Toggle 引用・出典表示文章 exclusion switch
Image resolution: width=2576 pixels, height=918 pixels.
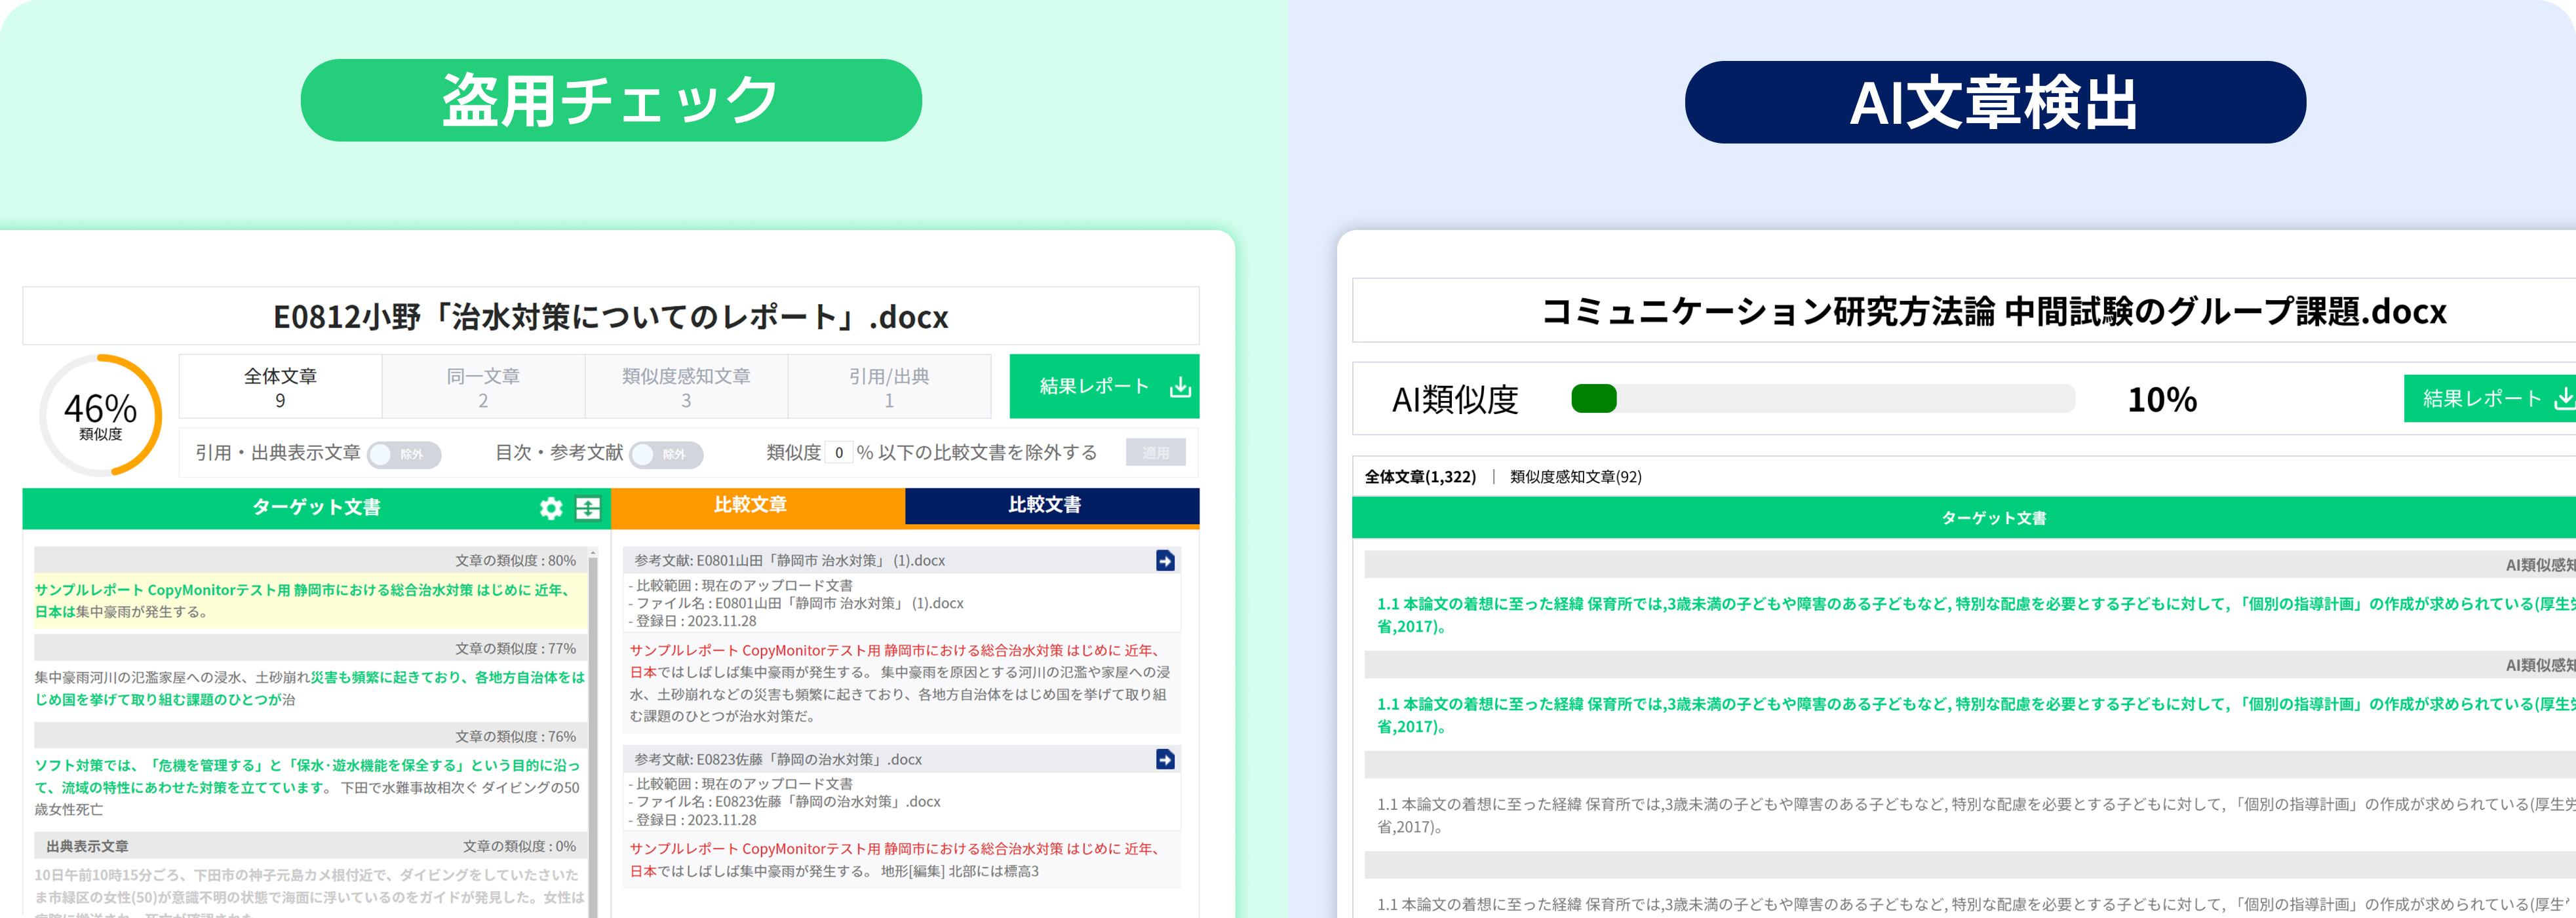pos(404,454)
